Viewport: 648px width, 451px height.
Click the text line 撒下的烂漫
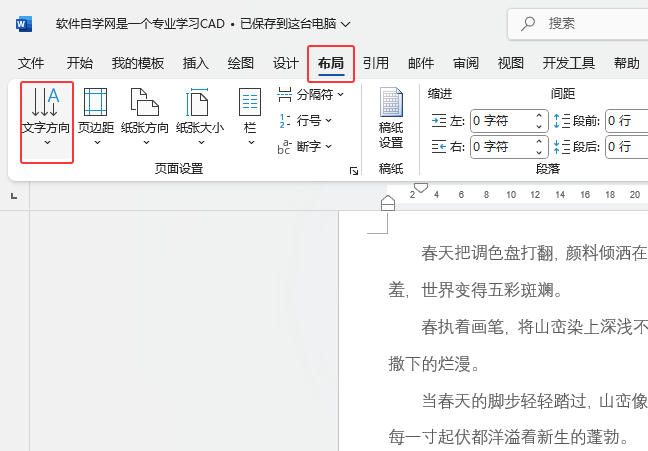434,364
